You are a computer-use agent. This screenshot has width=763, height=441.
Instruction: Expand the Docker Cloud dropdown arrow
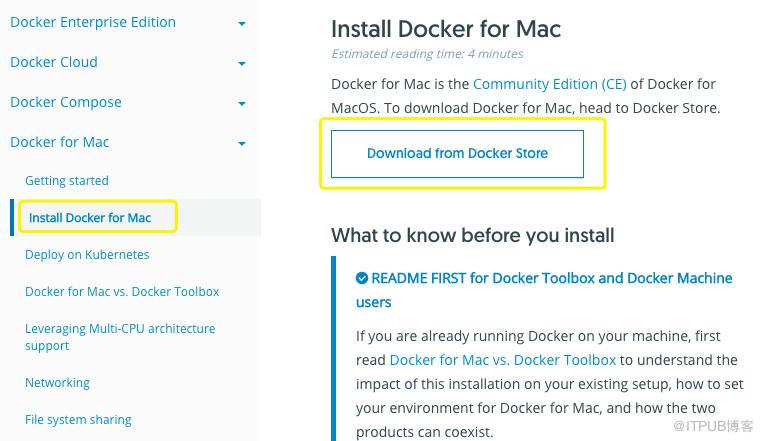pos(242,63)
